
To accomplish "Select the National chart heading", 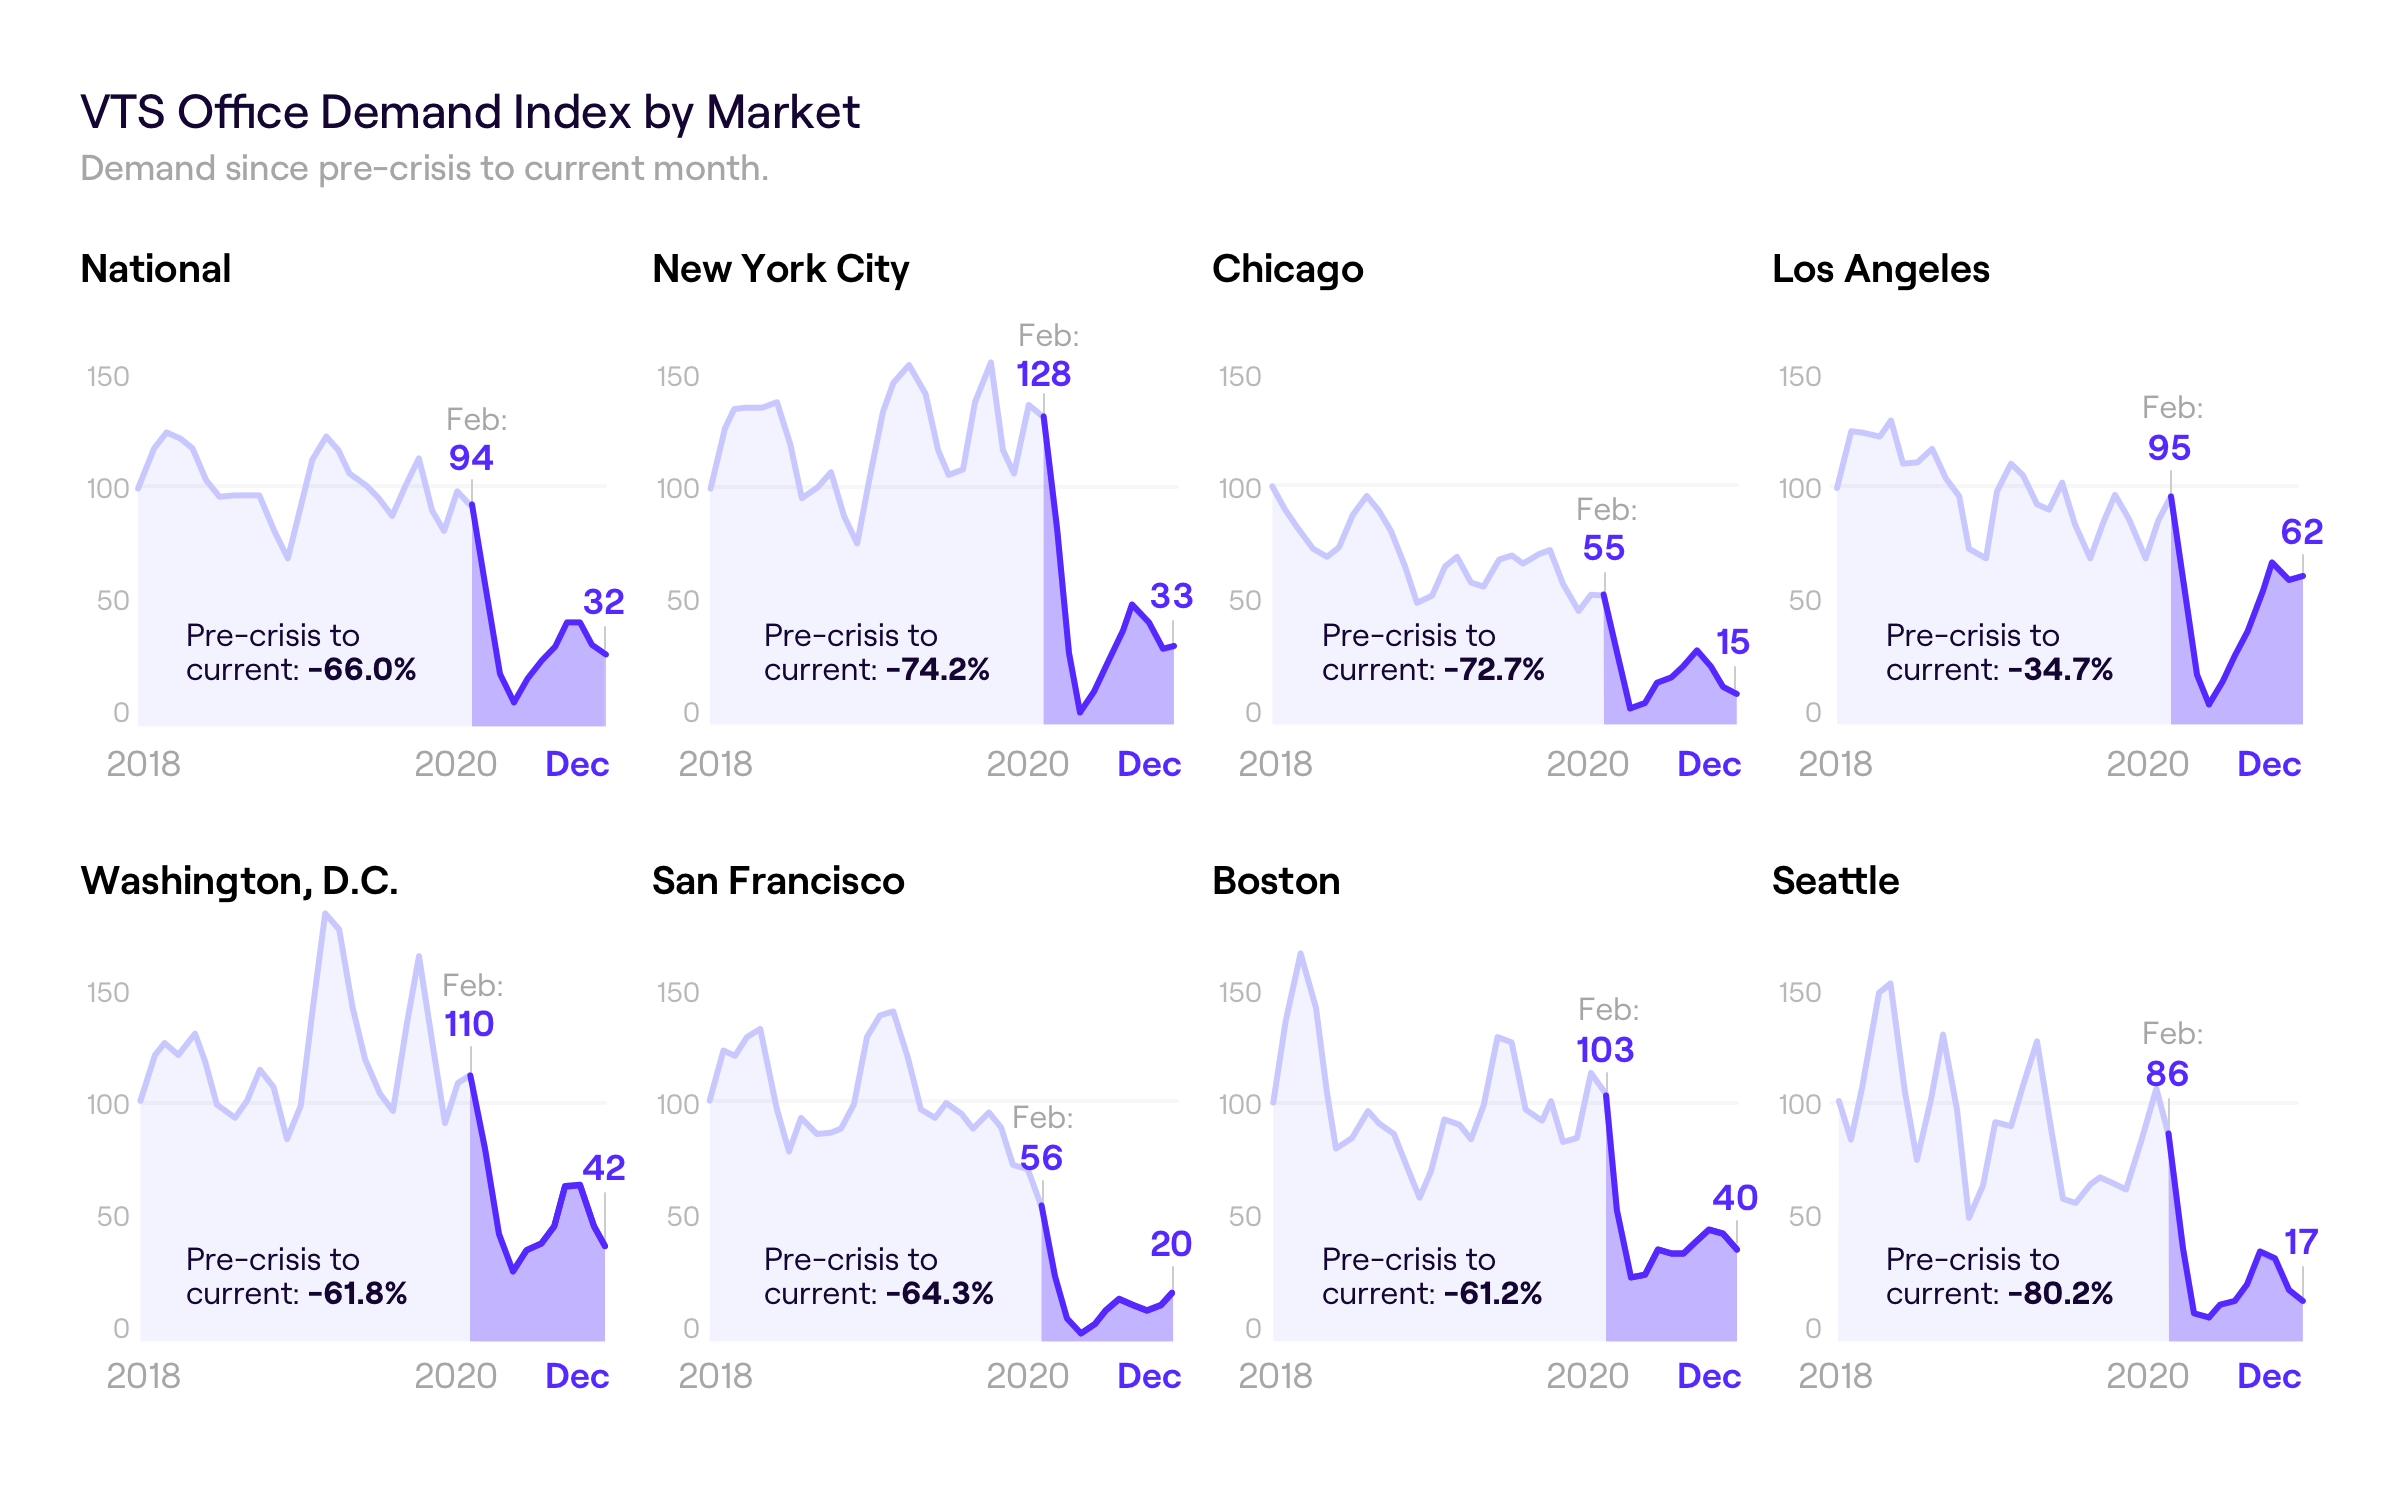I will (x=156, y=269).
